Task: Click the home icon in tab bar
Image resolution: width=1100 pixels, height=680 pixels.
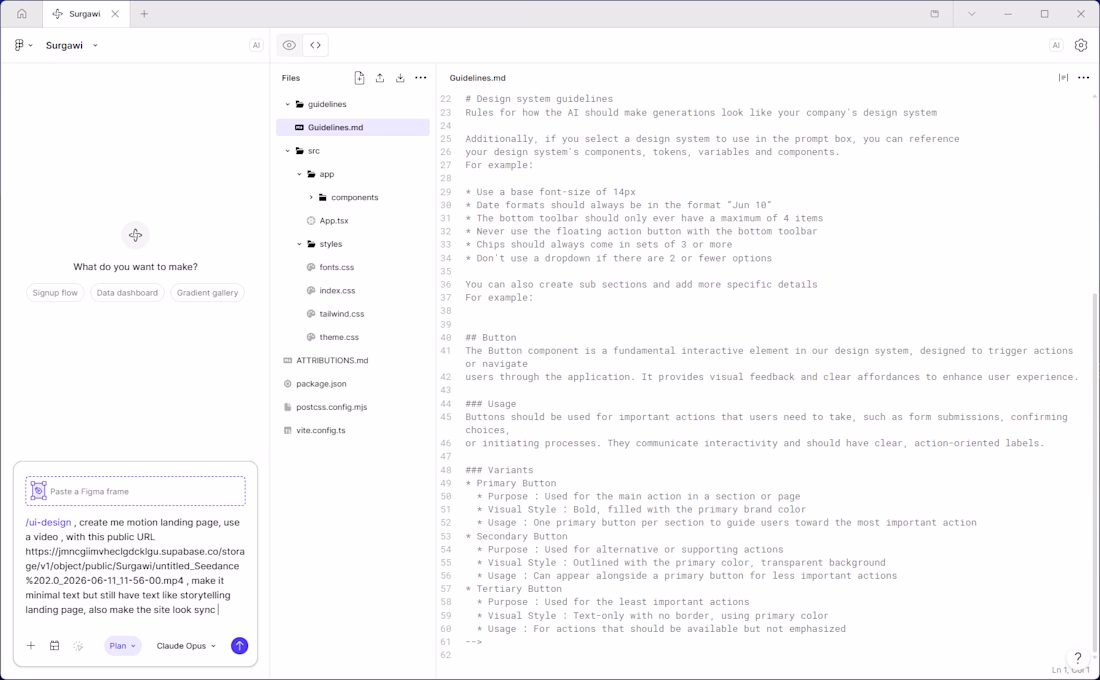Action: pos(22,13)
